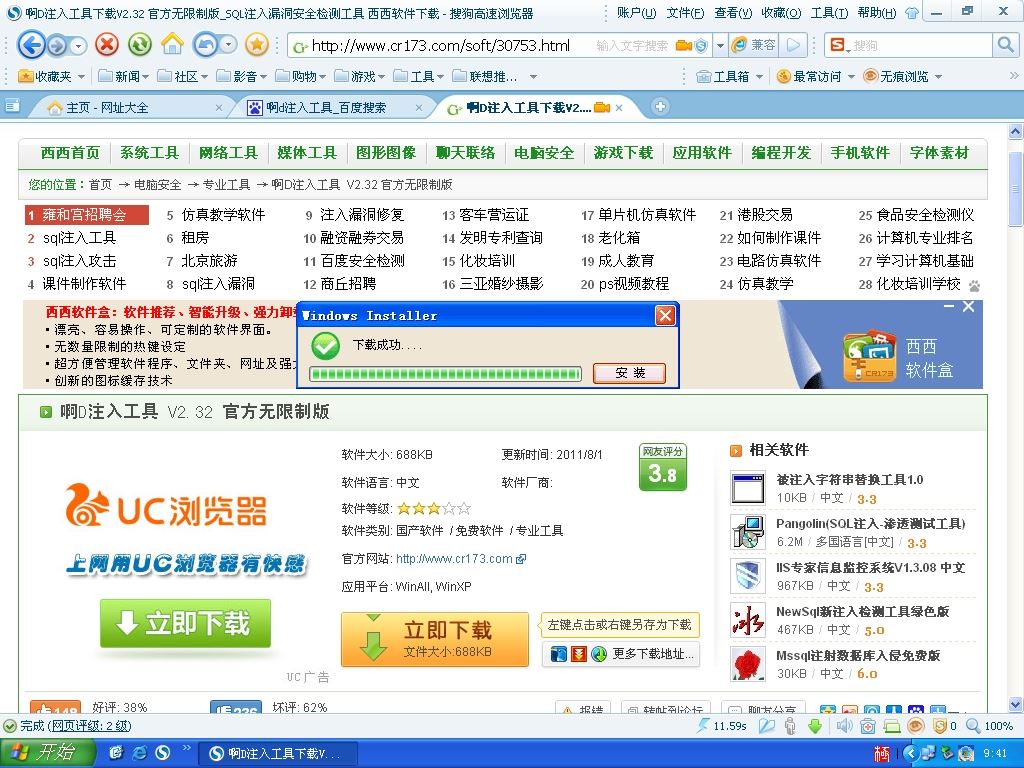Open the browser repair first-aid kit icon
Image resolution: width=1024 pixels, height=768 pixels.
coord(868,726)
